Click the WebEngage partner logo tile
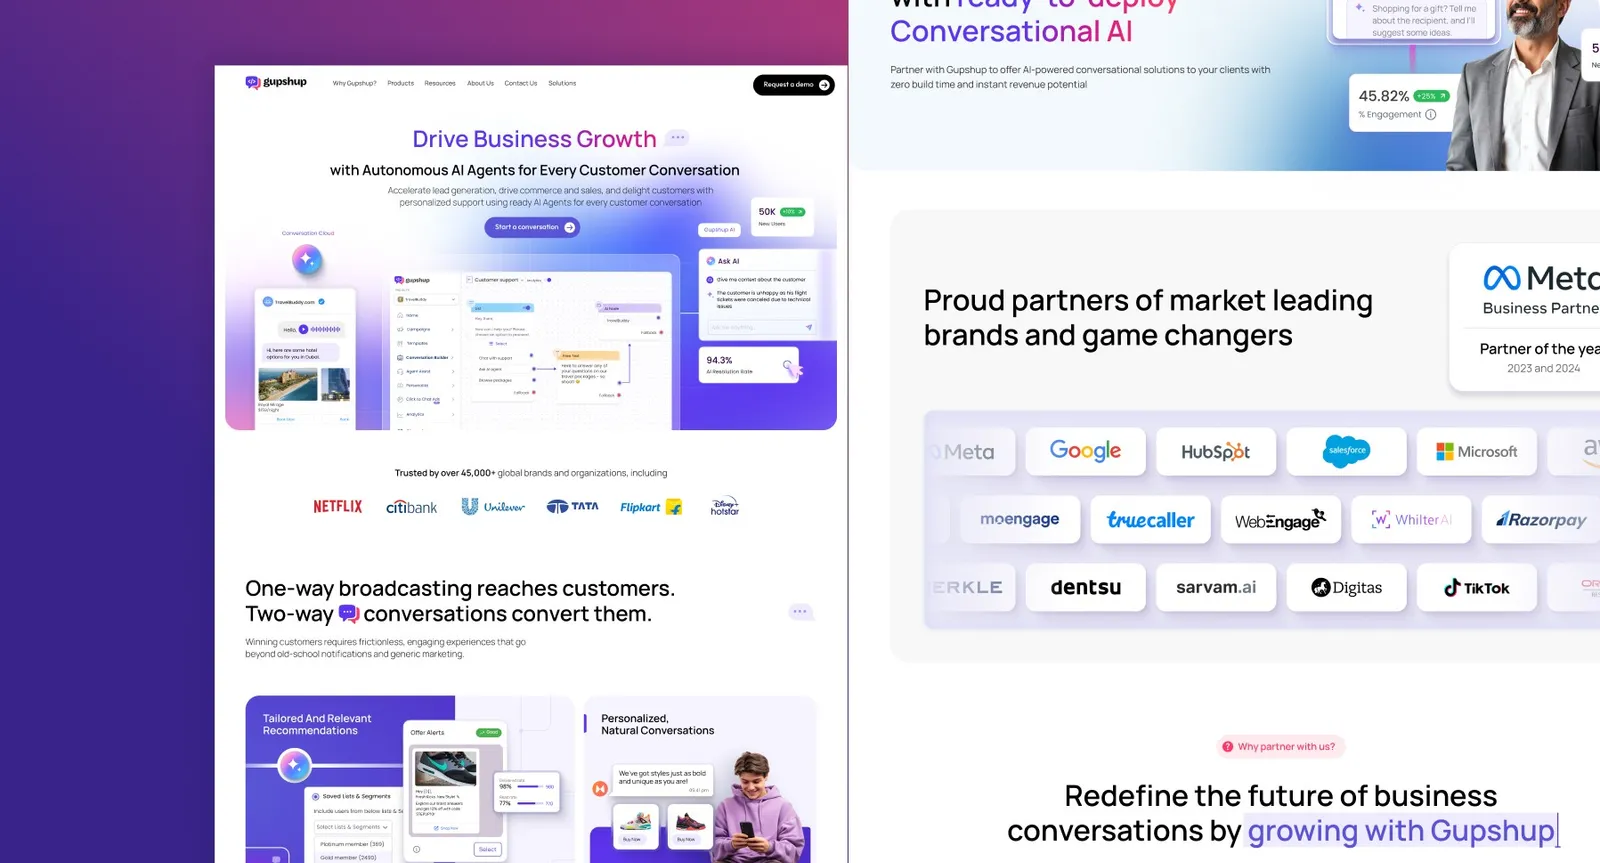 [1280, 519]
